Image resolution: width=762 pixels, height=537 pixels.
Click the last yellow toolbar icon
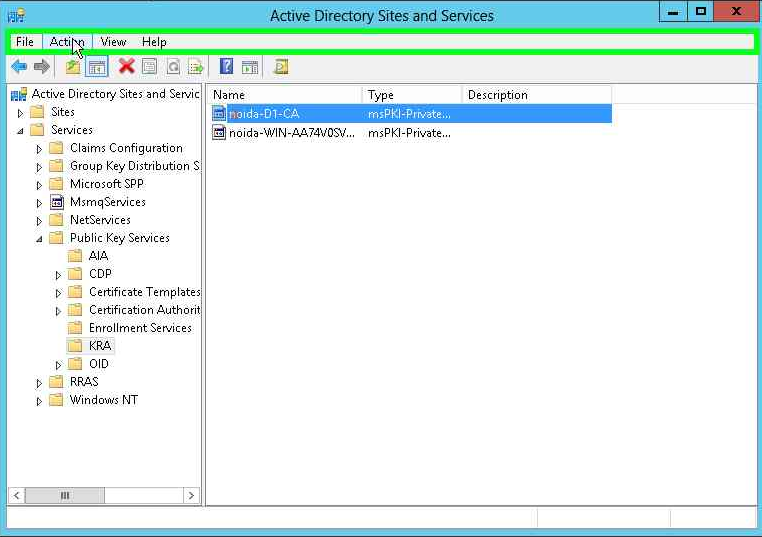(x=281, y=66)
